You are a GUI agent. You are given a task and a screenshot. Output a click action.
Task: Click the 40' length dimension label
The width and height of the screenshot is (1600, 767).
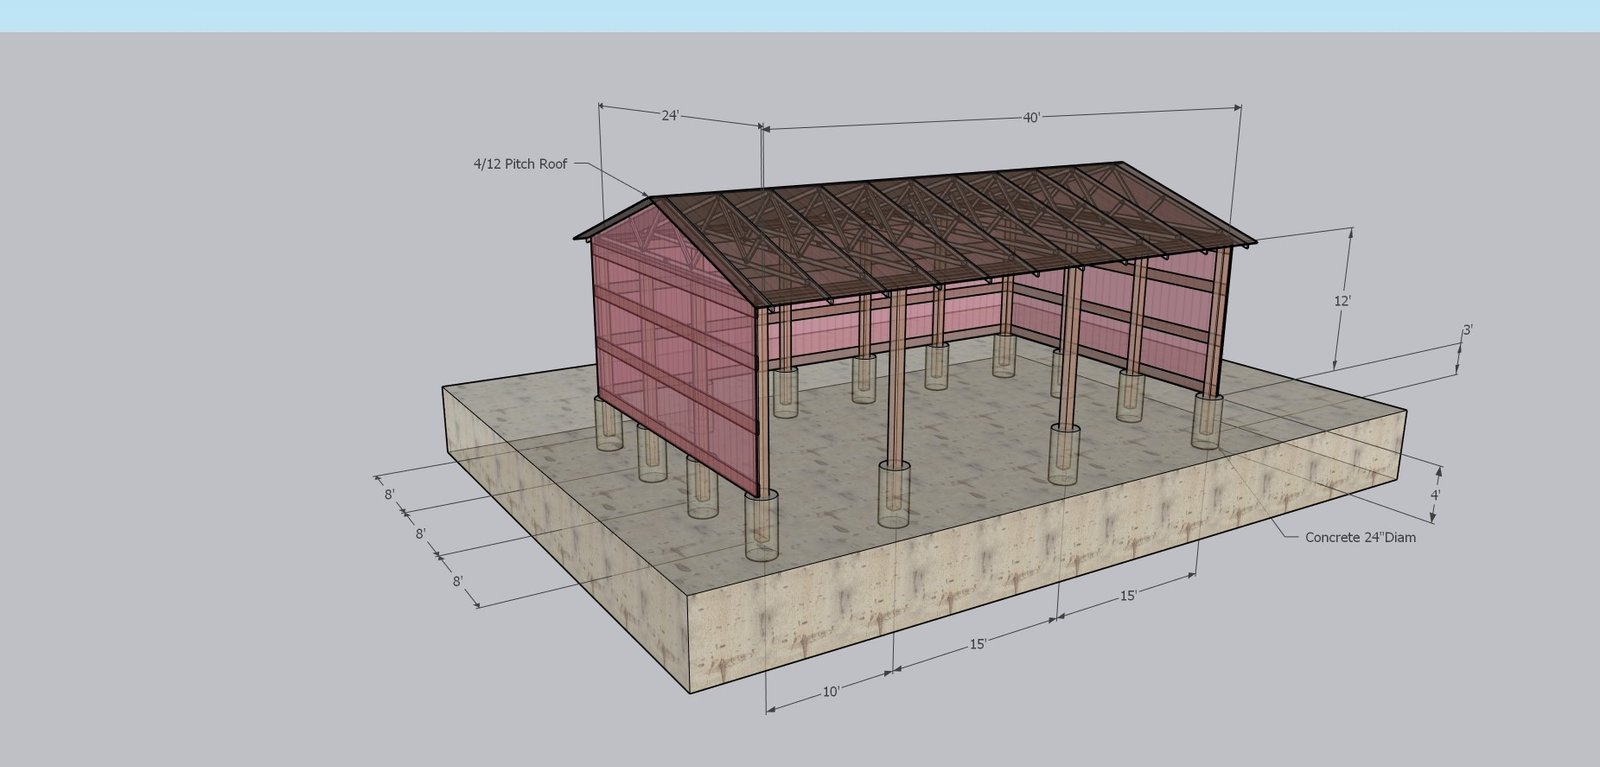click(1031, 118)
